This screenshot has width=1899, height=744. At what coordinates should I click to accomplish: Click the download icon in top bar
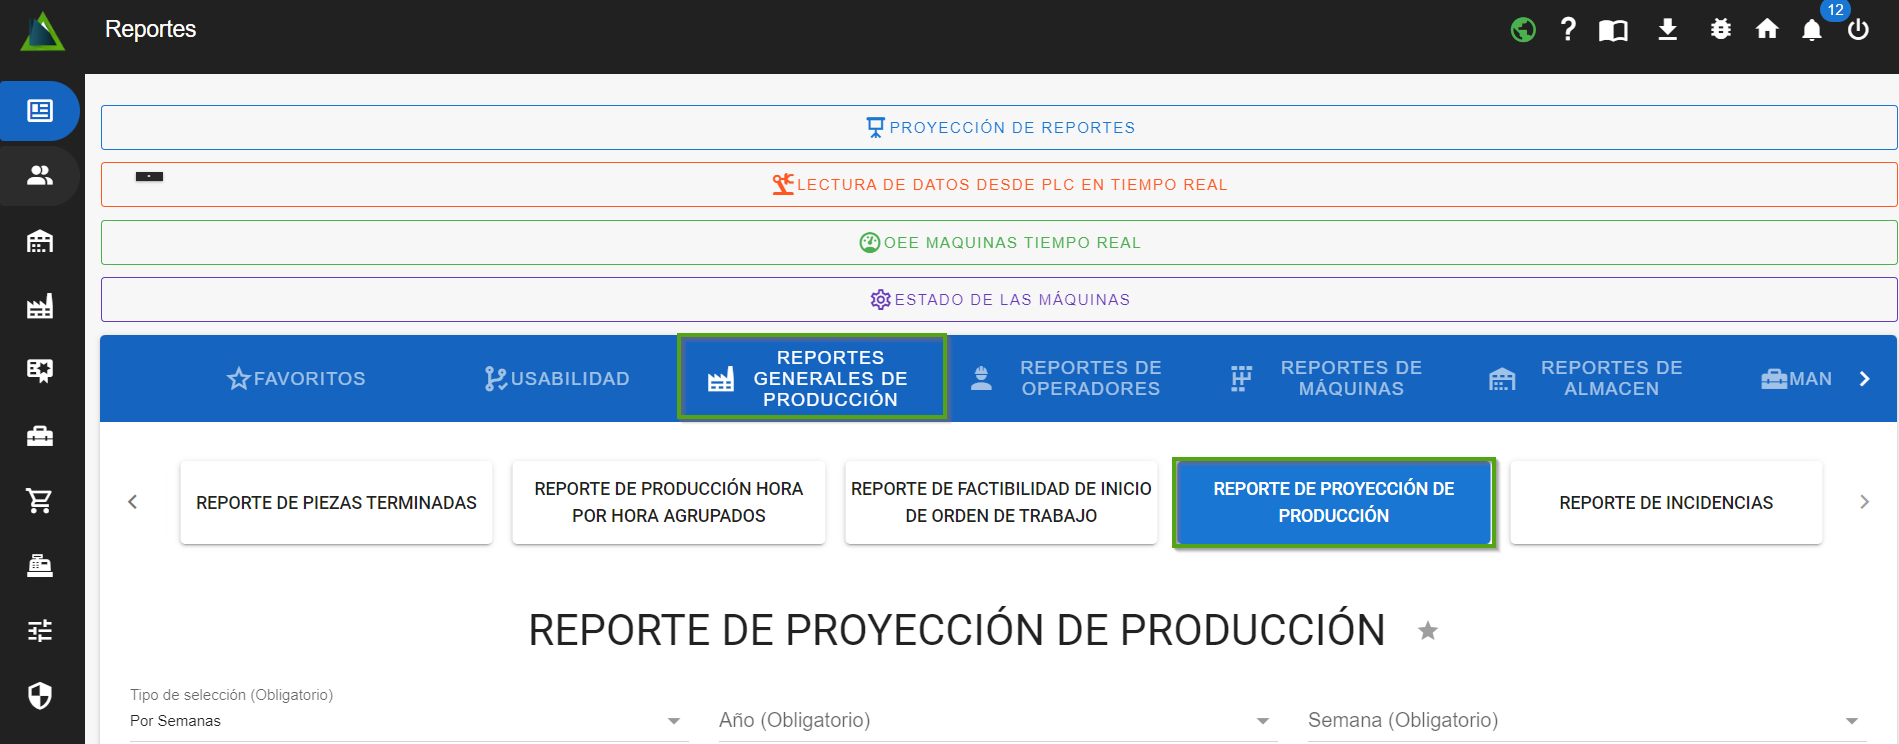pos(1667,30)
